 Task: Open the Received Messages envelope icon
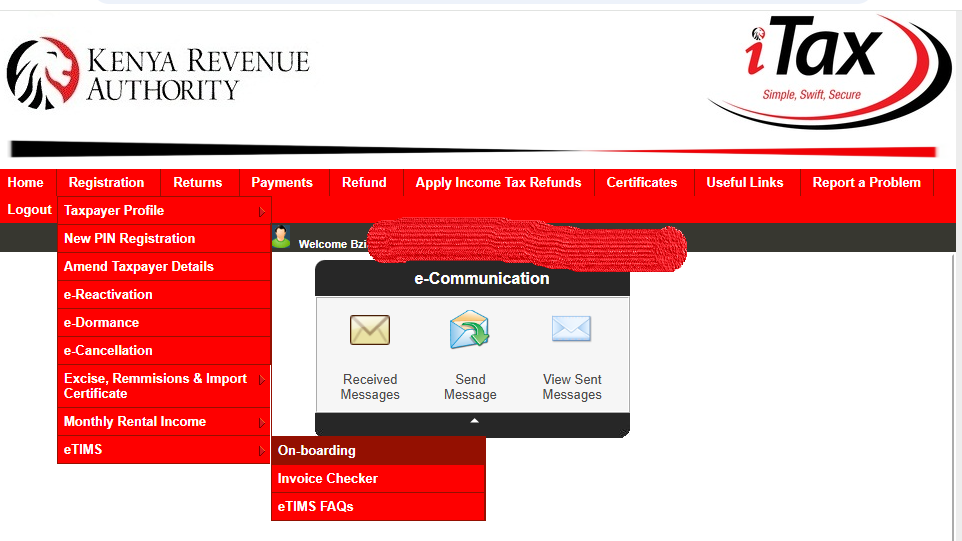tap(369, 330)
